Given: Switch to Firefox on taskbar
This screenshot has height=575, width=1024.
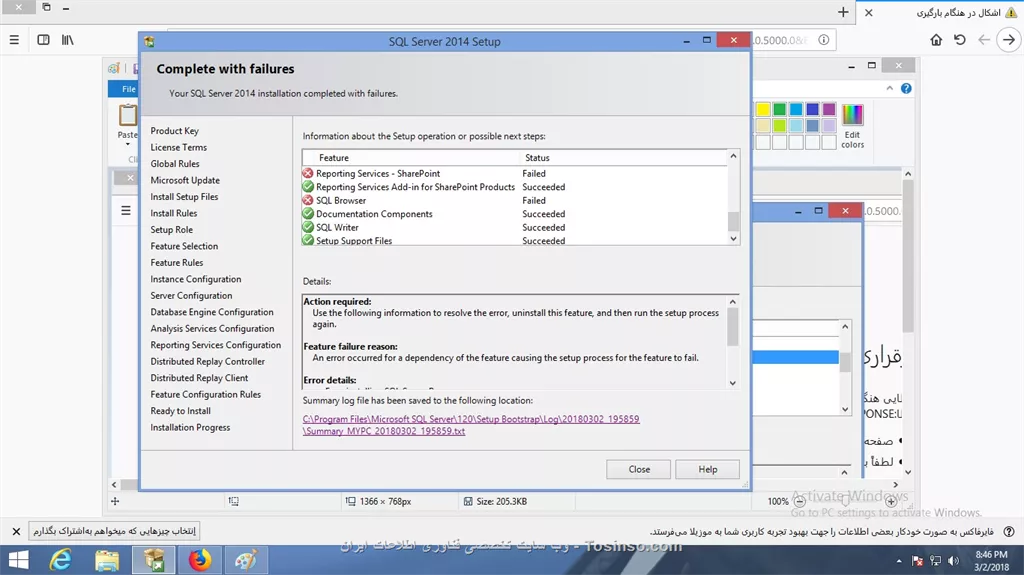Looking at the screenshot, I should tap(200, 561).
